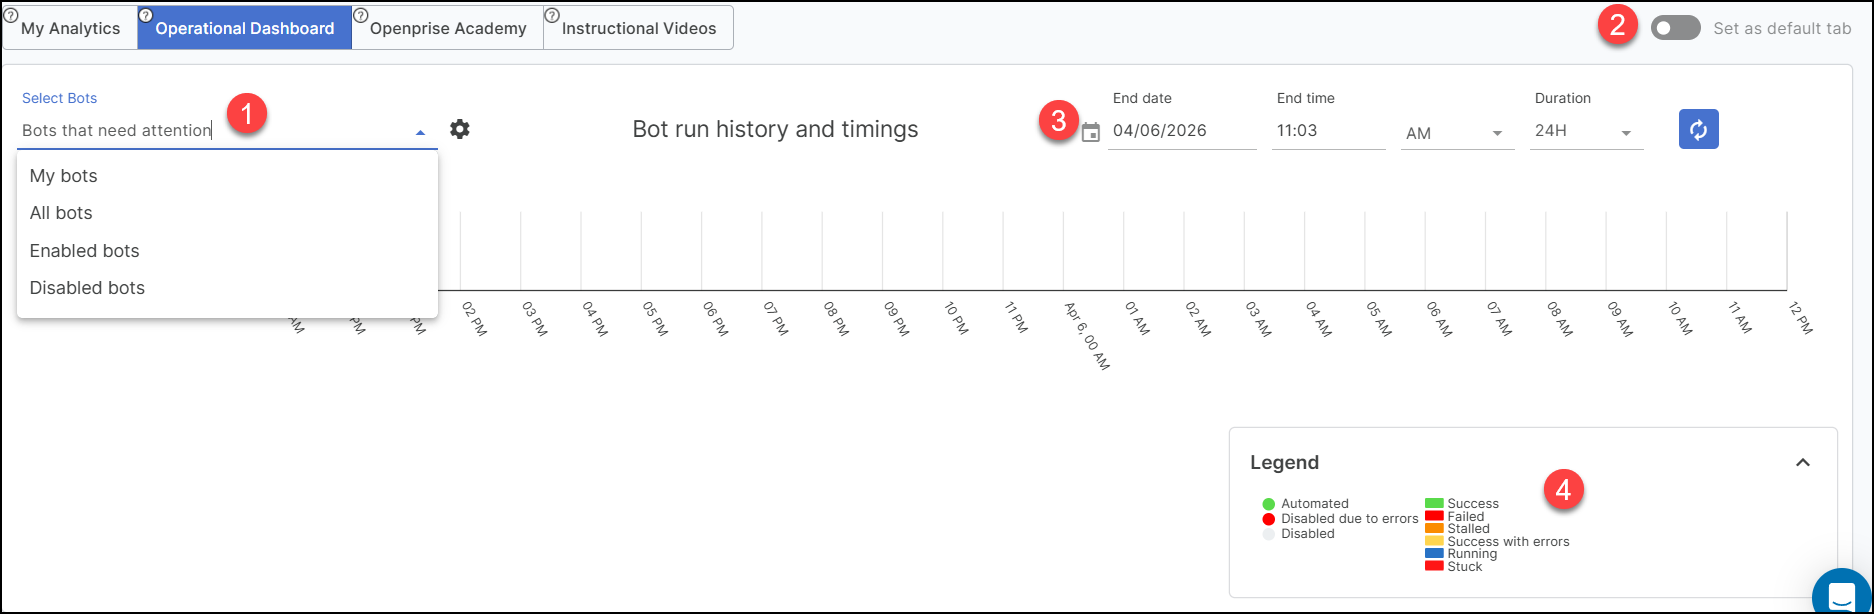This screenshot has width=1874, height=614.
Task: Click the green Automated legend dot
Action: (x=1269, y=504)
